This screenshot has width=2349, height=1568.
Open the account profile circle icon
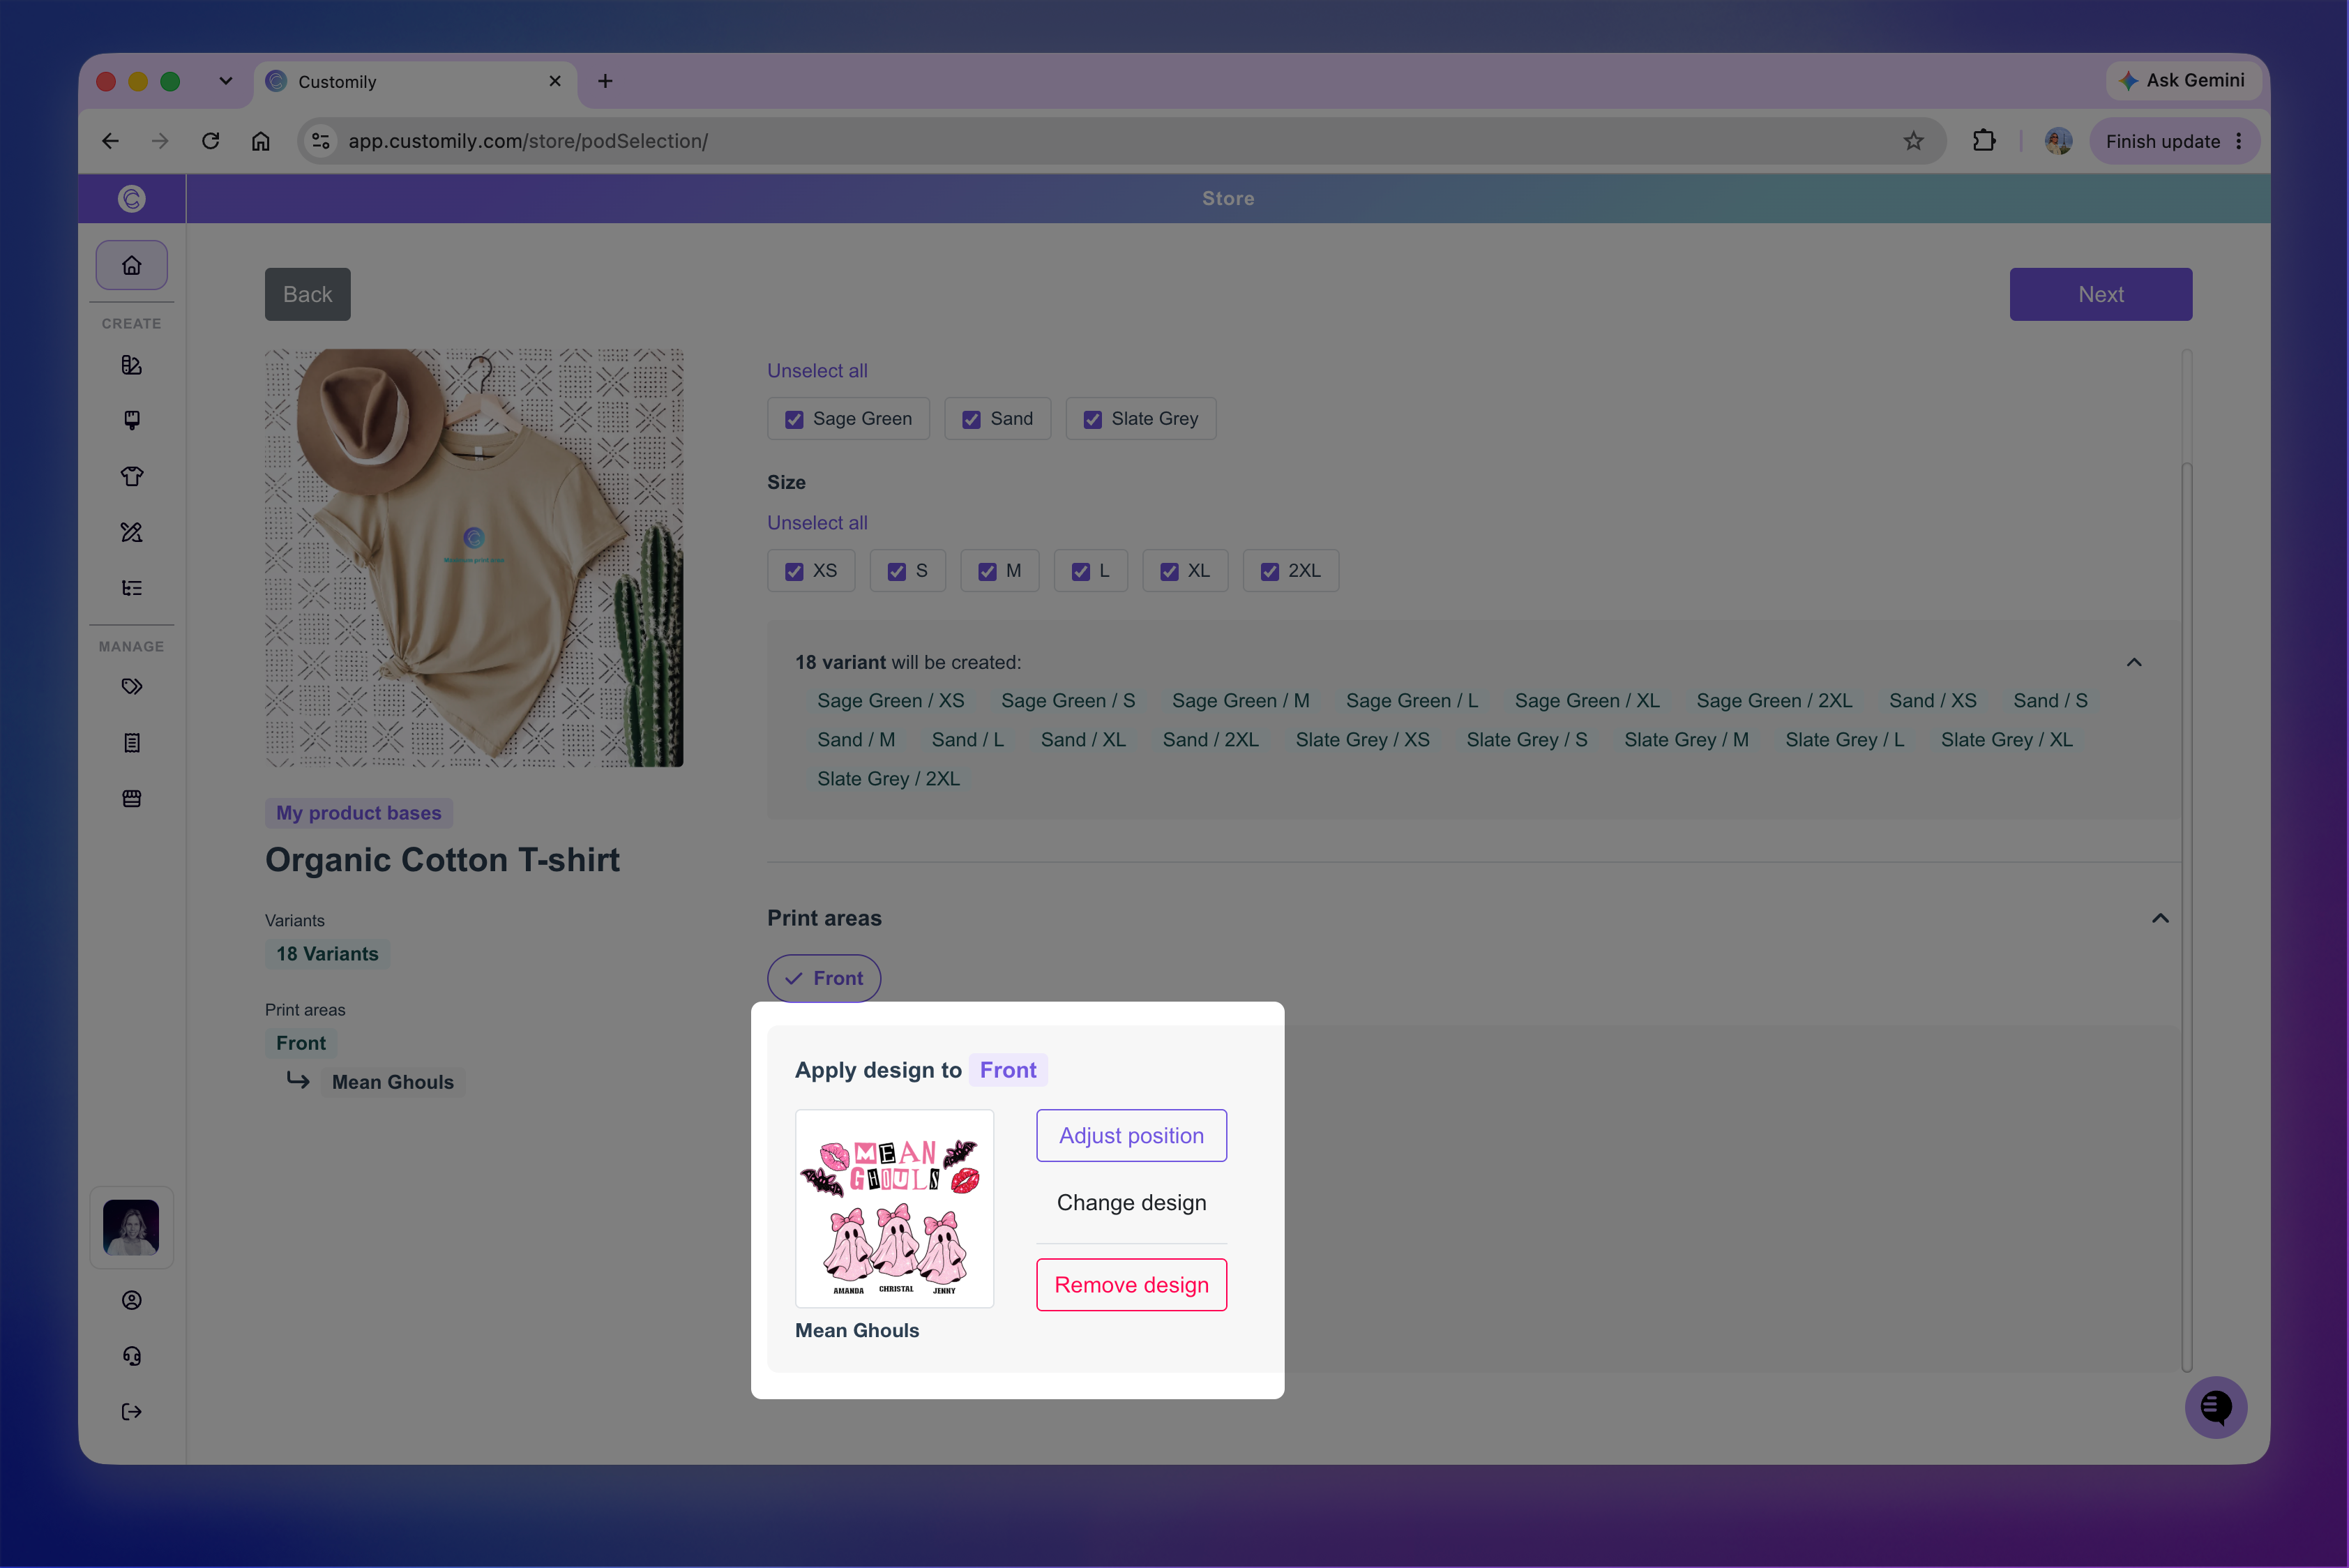tap(131, 1300)
